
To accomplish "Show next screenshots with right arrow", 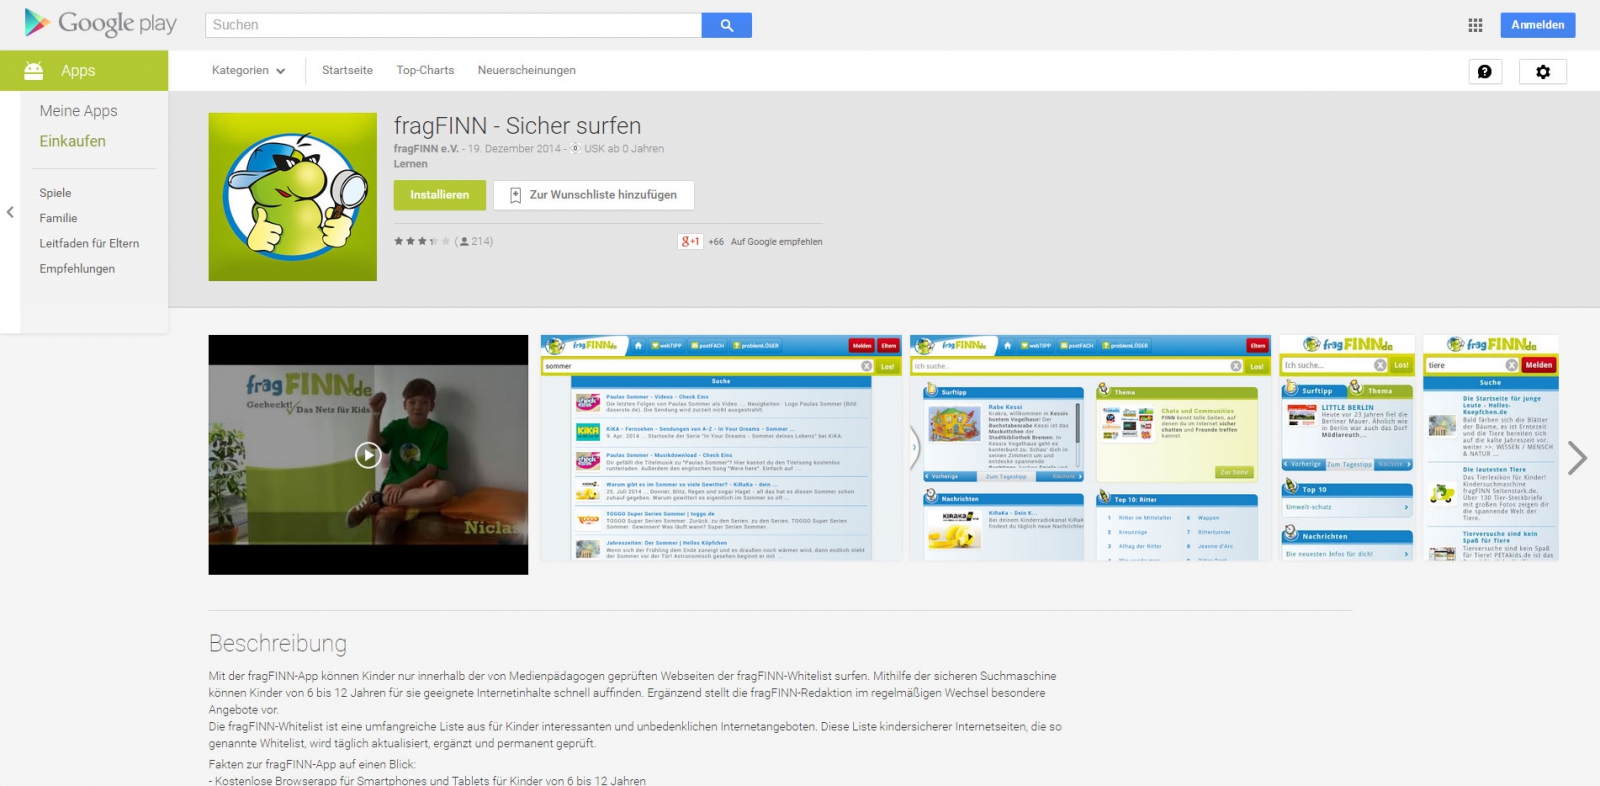I will [x=1577, y=458].
